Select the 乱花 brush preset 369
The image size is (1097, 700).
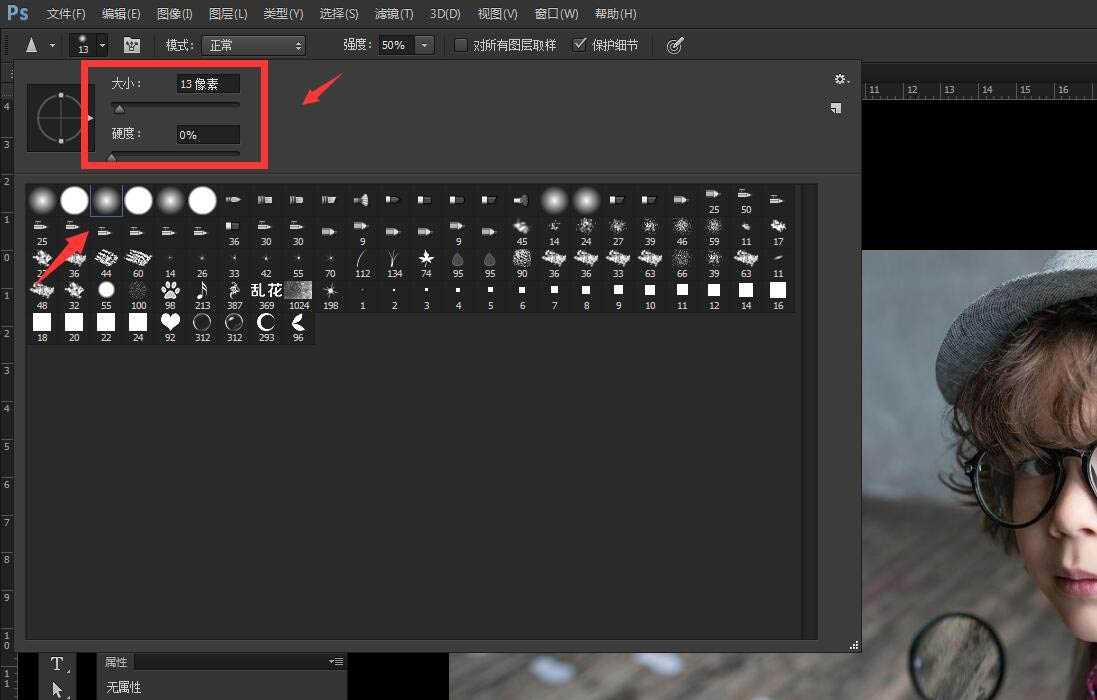coord(266,296)
